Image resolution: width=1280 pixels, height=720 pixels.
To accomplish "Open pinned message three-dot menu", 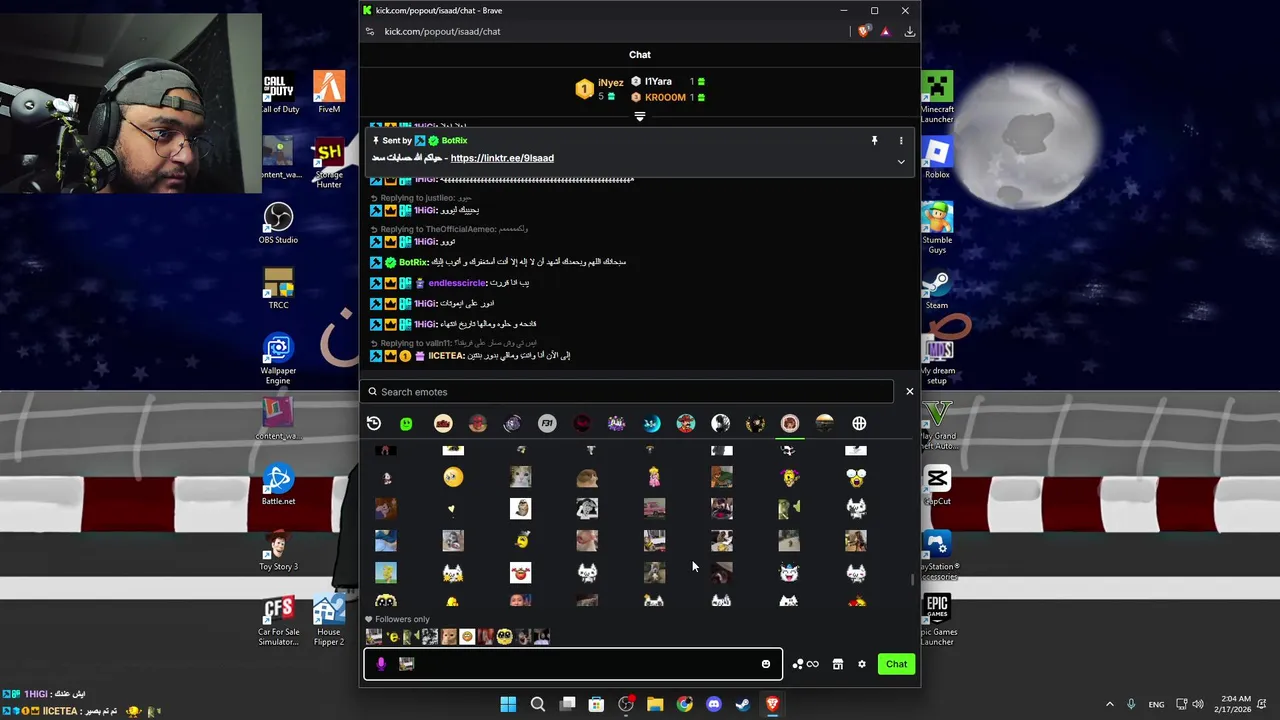I will (x=901, y=141).
